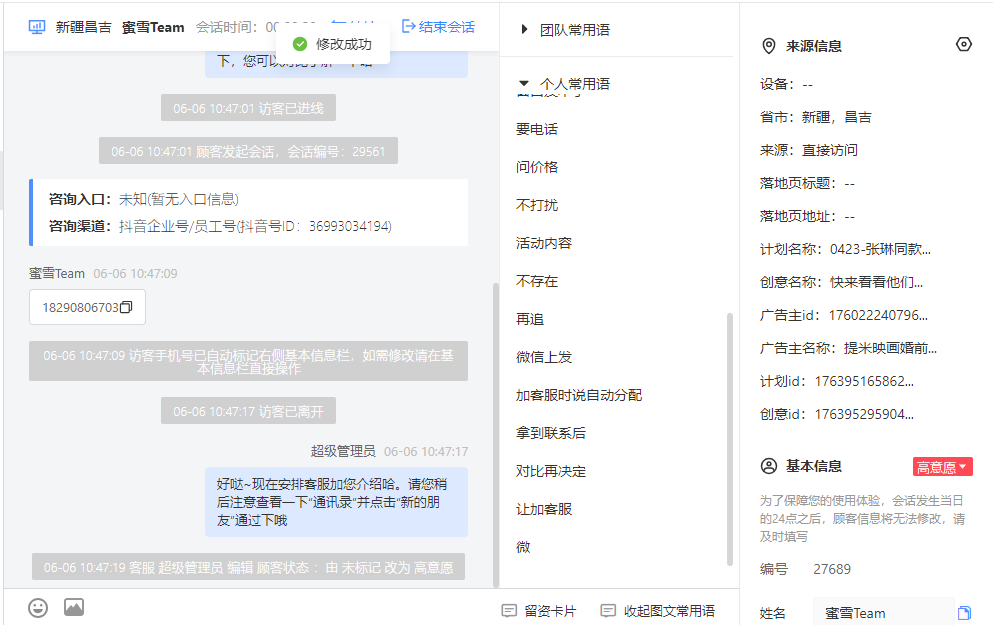This screenshot has width=993, height=625.
Task: Select the phrase 对比再决定
Action: 551,471
